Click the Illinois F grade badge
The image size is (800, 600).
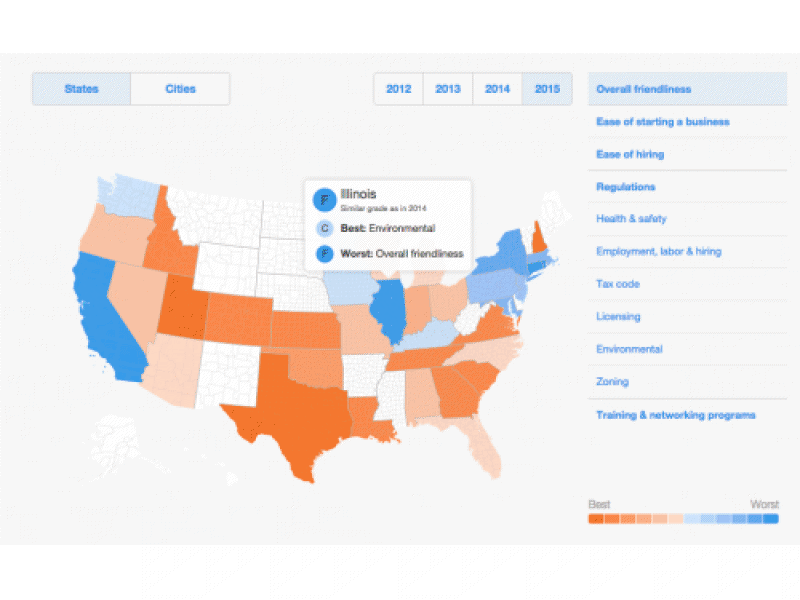click(x=324, y=199)
